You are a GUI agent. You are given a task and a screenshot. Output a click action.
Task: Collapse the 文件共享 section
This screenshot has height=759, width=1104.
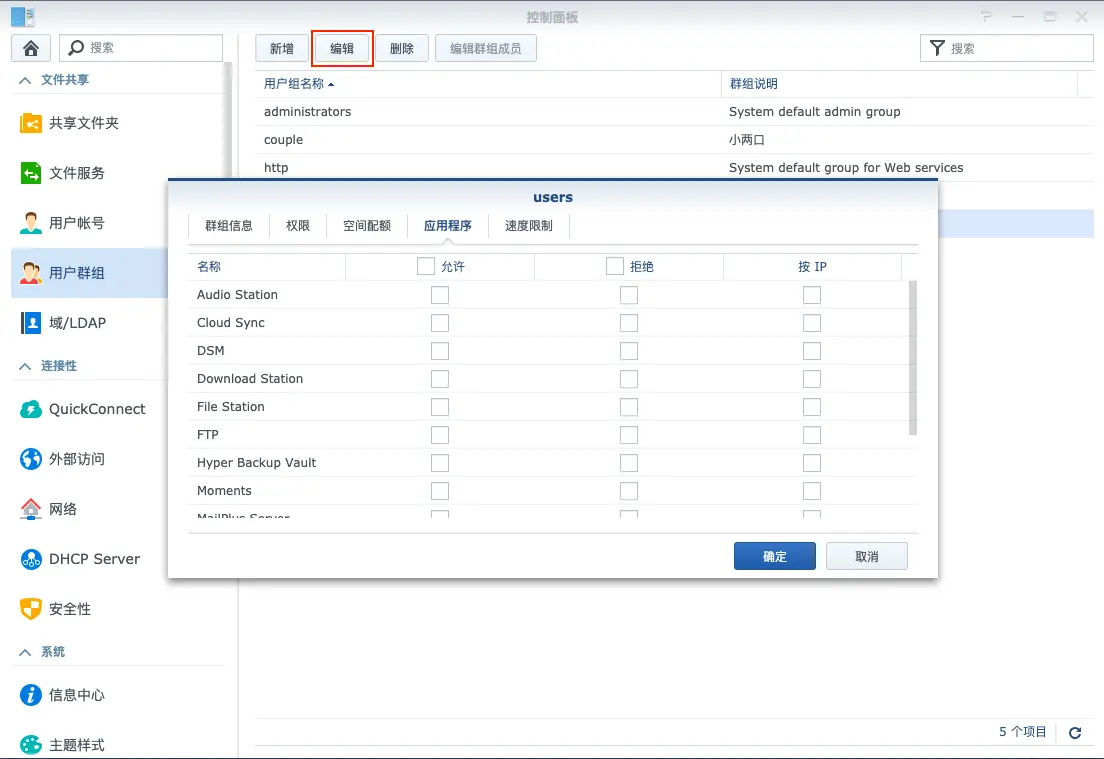25,80
